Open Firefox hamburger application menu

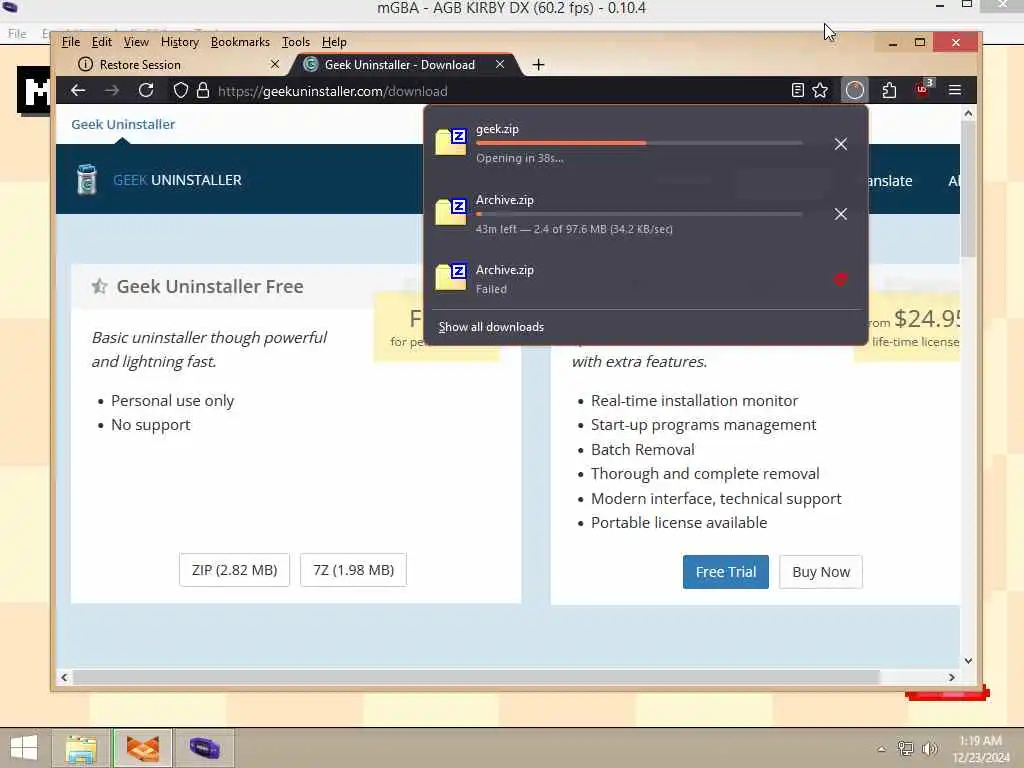click(x=955, y=90)
